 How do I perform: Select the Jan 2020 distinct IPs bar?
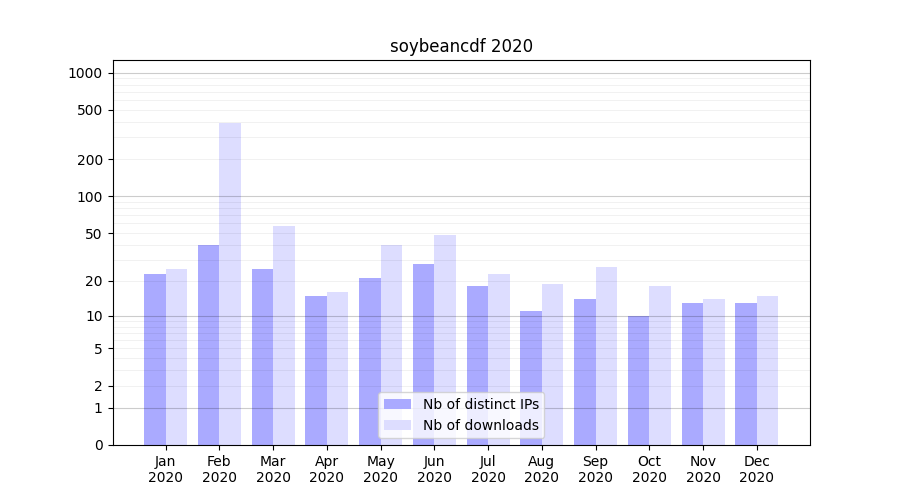(x=155, y=359)
